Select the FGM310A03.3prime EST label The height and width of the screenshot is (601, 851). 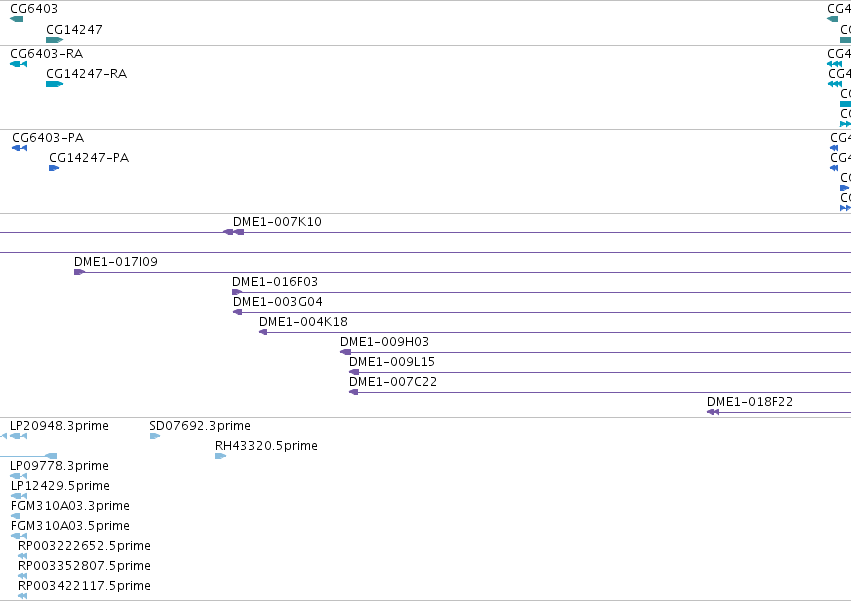point(70,505)
